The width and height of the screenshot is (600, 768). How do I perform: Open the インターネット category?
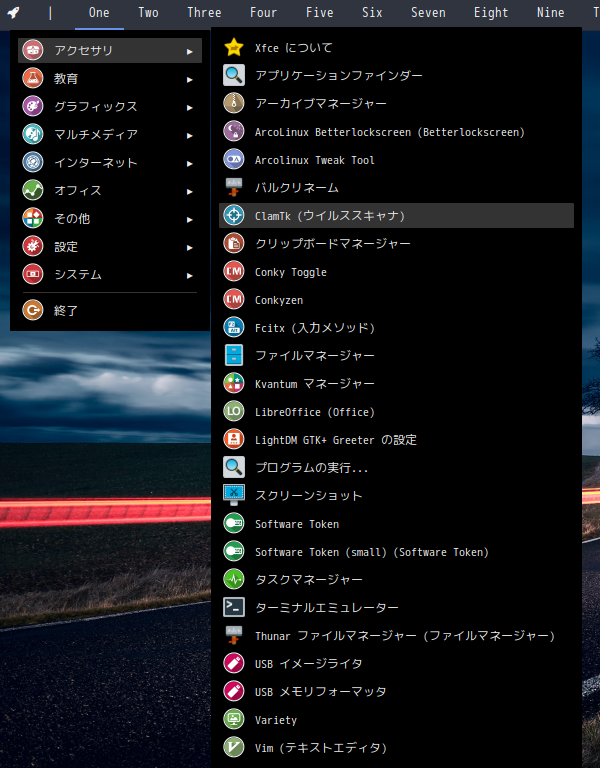(x=110, y=162)
